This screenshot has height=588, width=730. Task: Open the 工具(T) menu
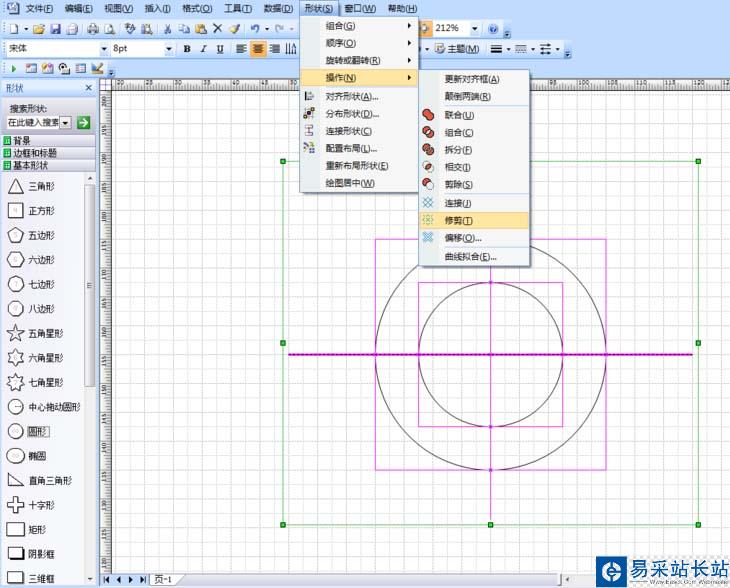(236, 8)
